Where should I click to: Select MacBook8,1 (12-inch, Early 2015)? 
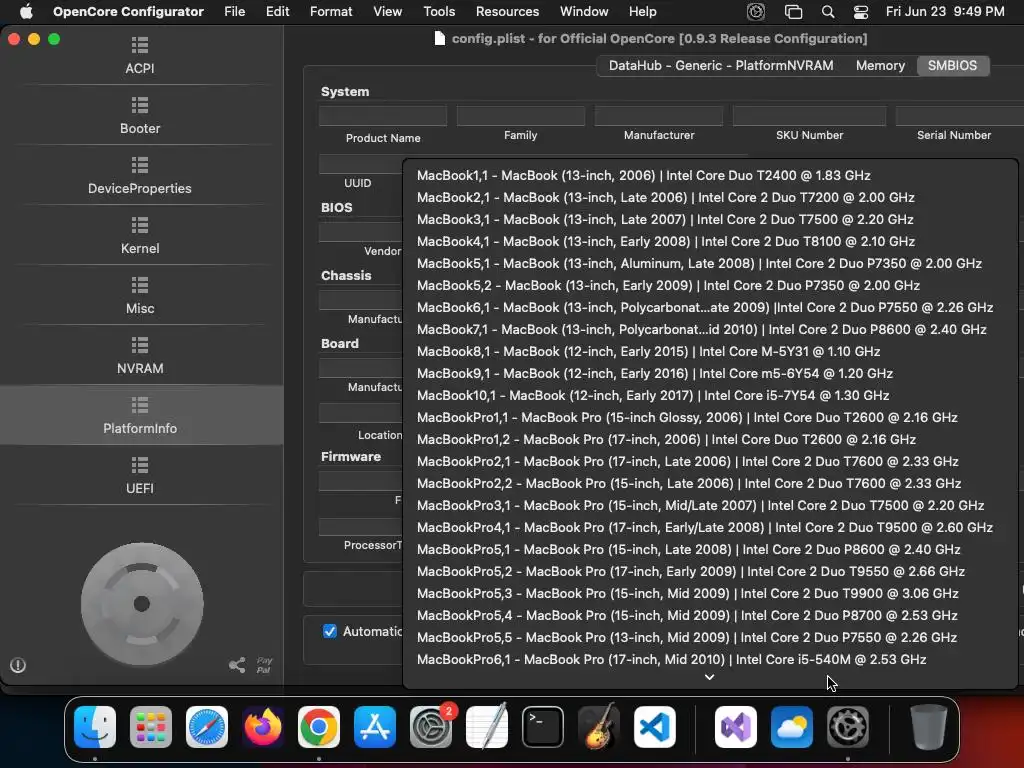click(x=711, y=351)
